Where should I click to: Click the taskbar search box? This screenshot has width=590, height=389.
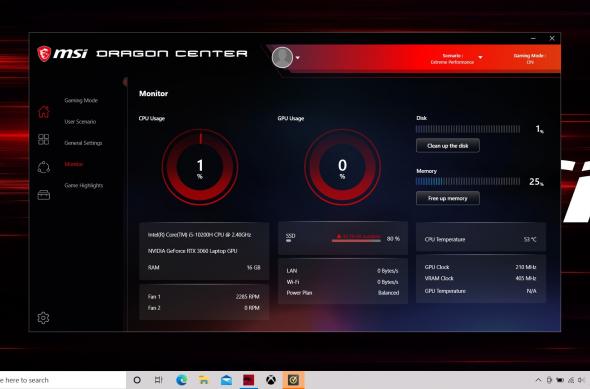pos(62,380)
